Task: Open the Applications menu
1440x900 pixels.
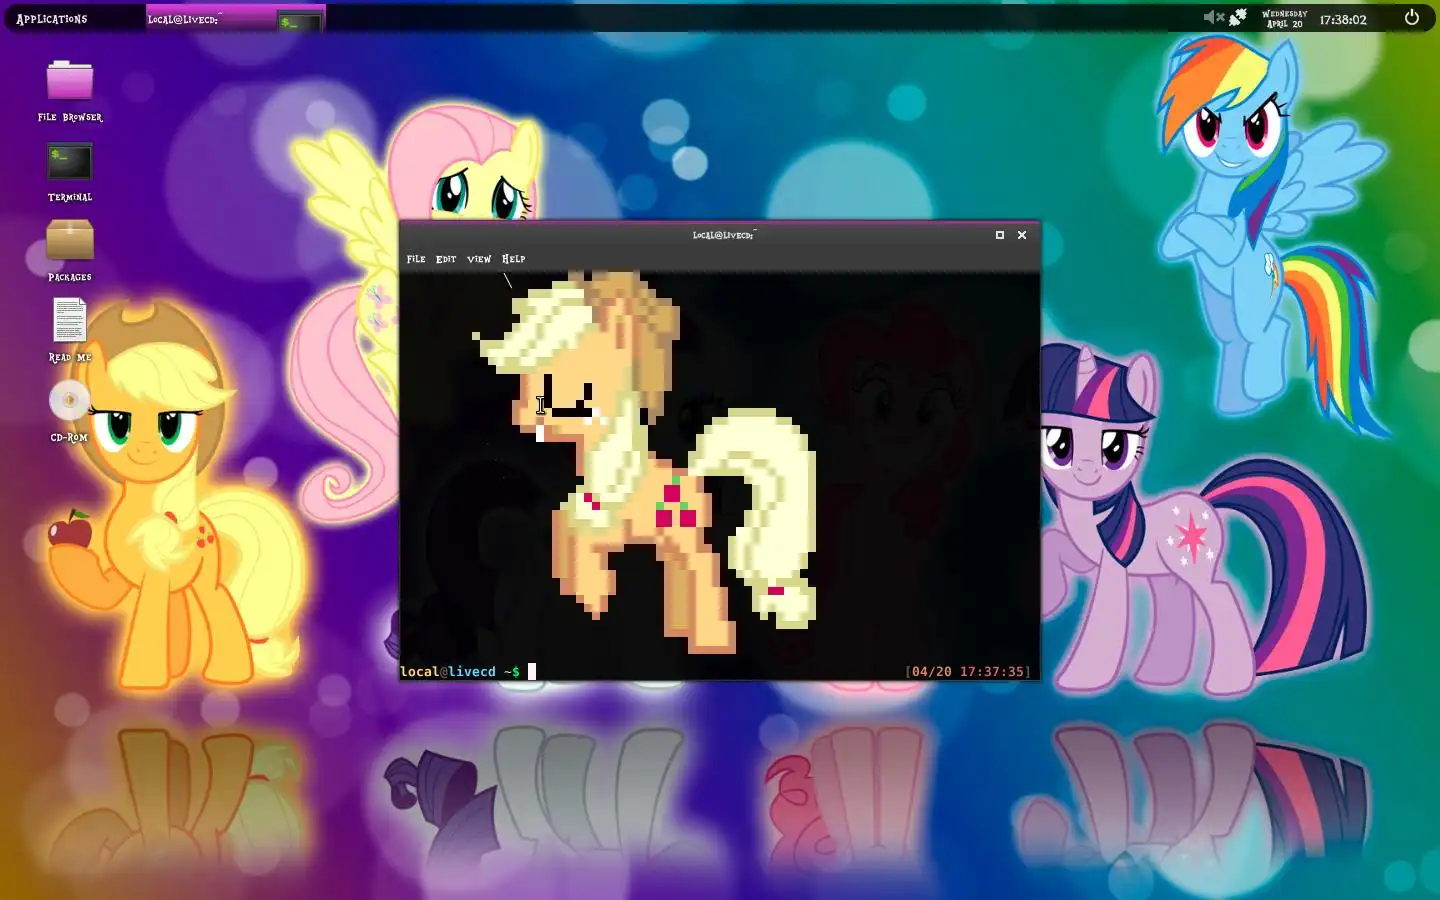Action: (52, 19)
